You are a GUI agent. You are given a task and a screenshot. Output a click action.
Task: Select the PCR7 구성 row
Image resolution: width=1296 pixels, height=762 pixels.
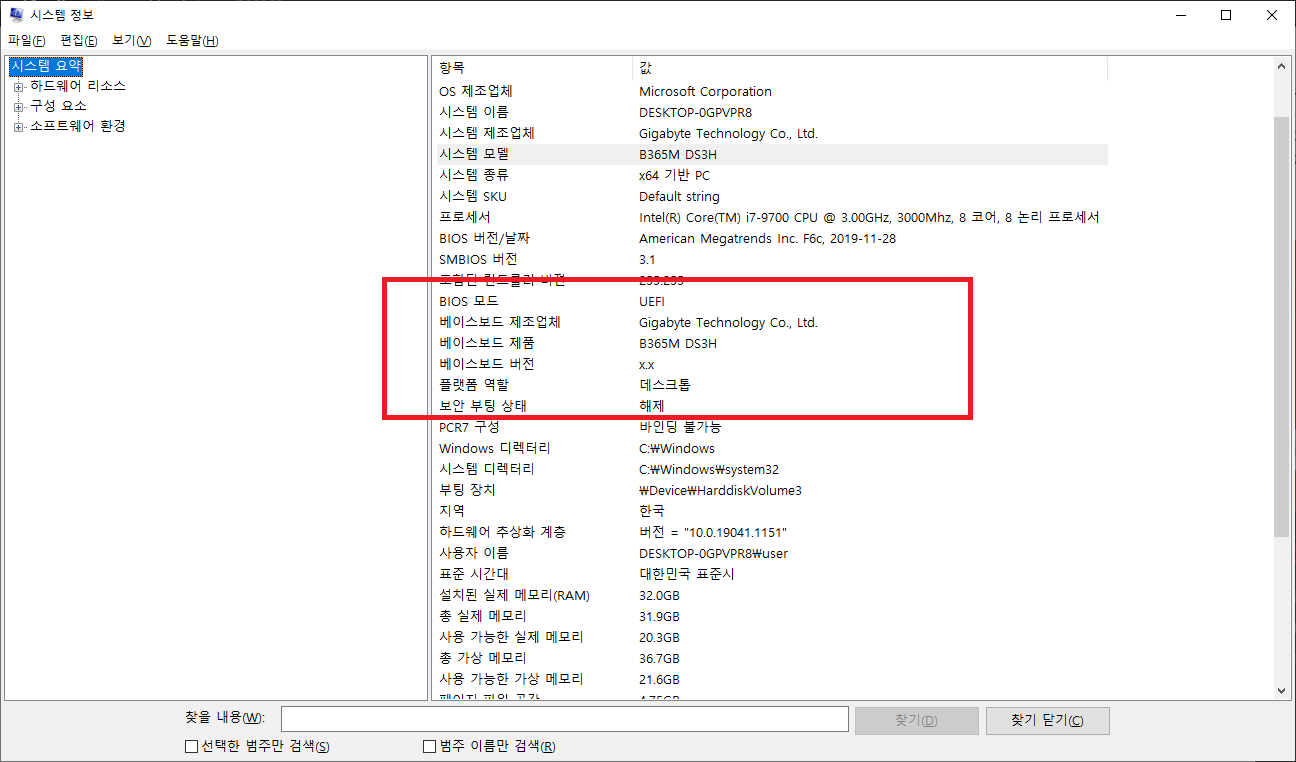(x=770, y=427)
